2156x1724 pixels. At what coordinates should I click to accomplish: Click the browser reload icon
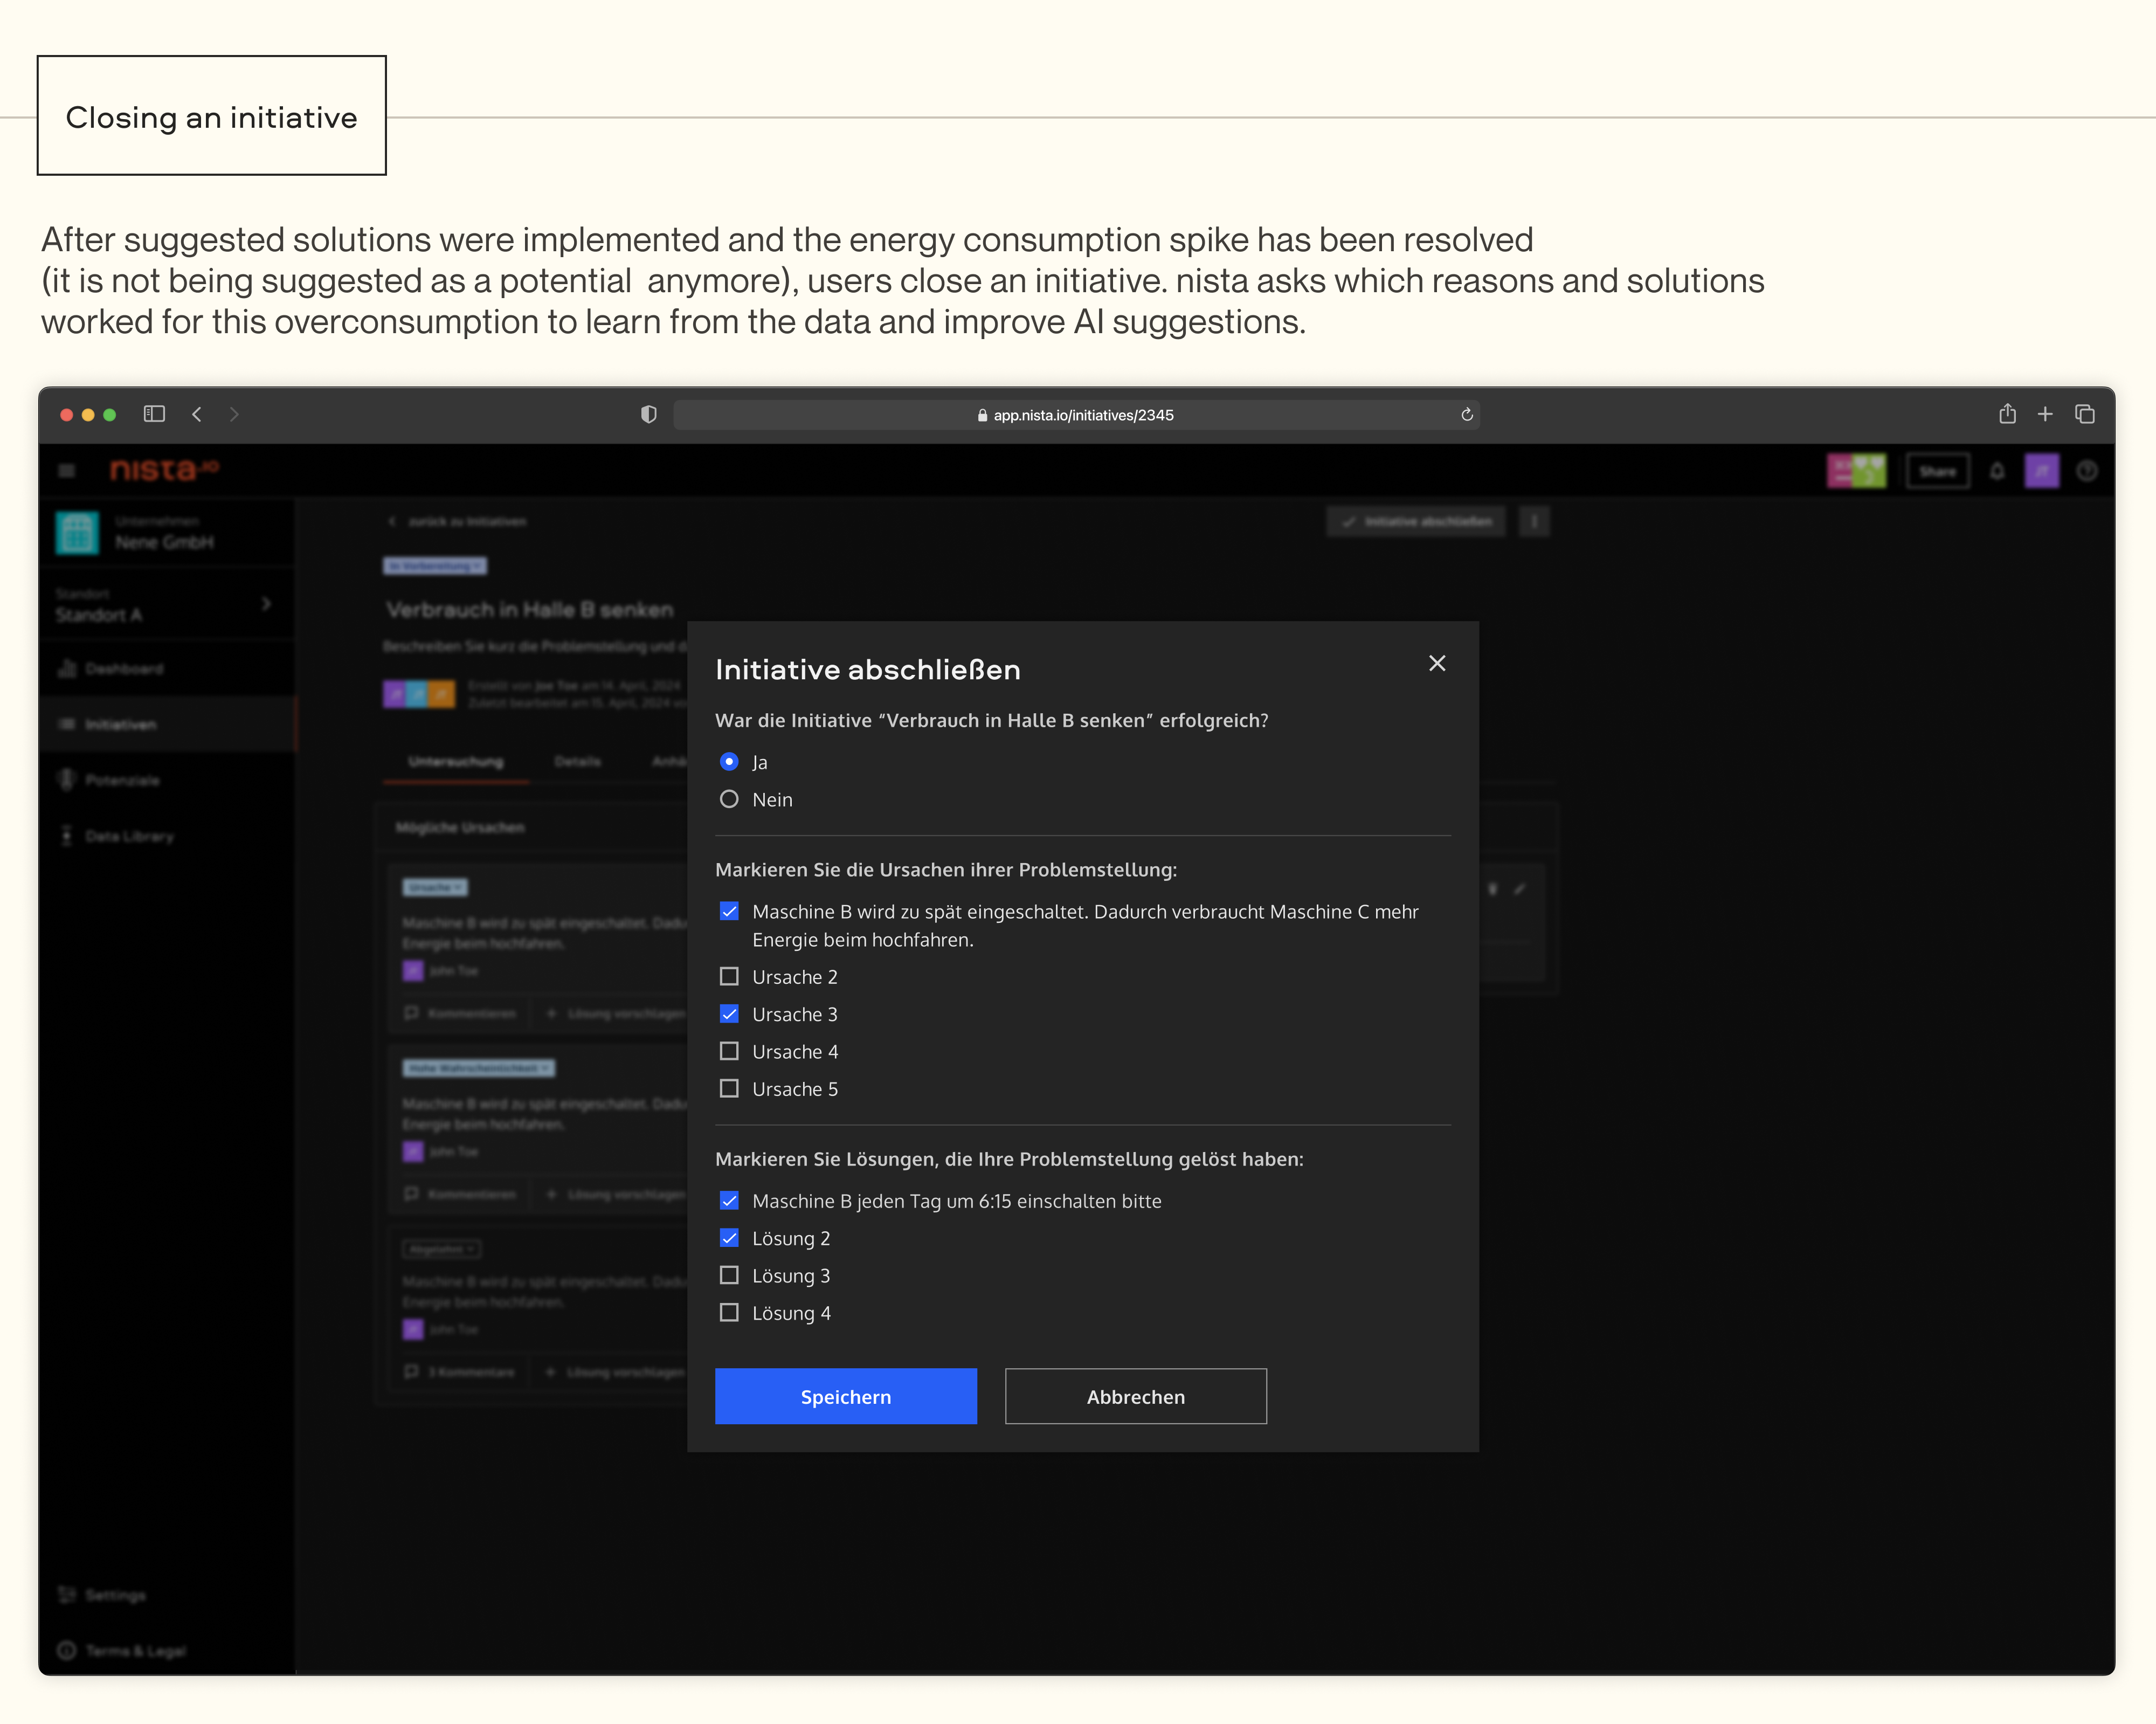point(1466,415)
